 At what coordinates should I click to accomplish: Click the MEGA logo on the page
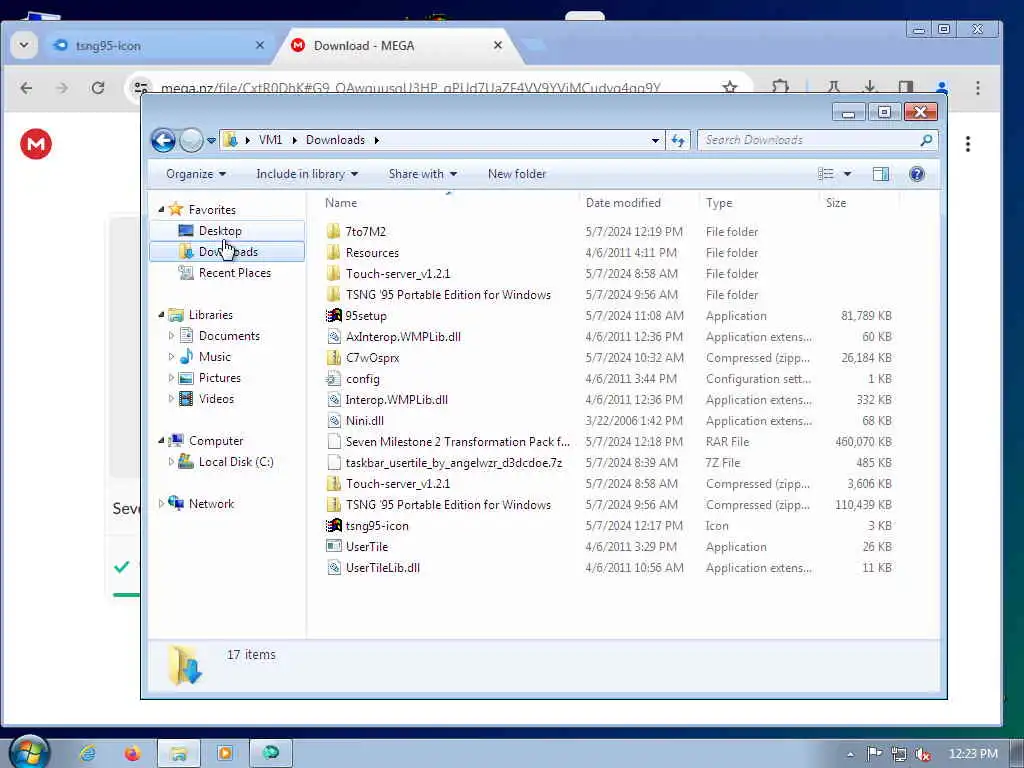pos(36,144)
